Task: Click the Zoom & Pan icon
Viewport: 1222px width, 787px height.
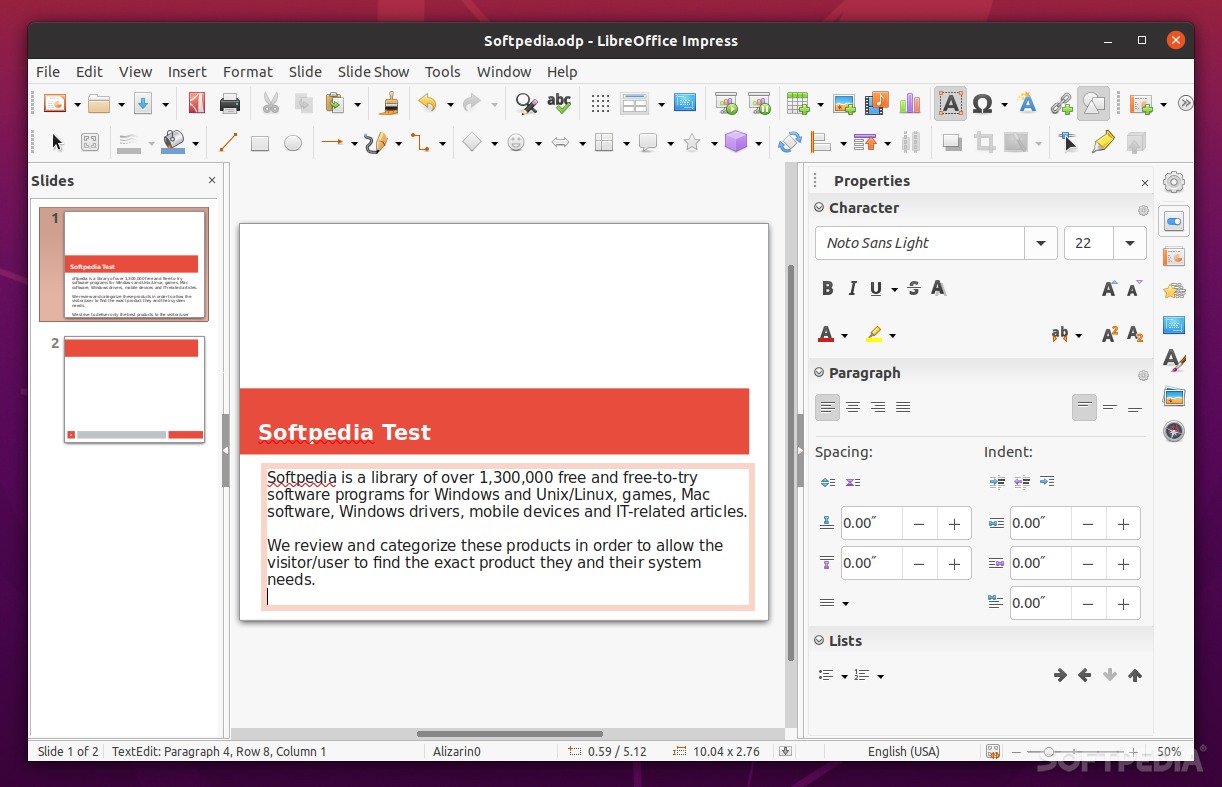Action: 90,142
